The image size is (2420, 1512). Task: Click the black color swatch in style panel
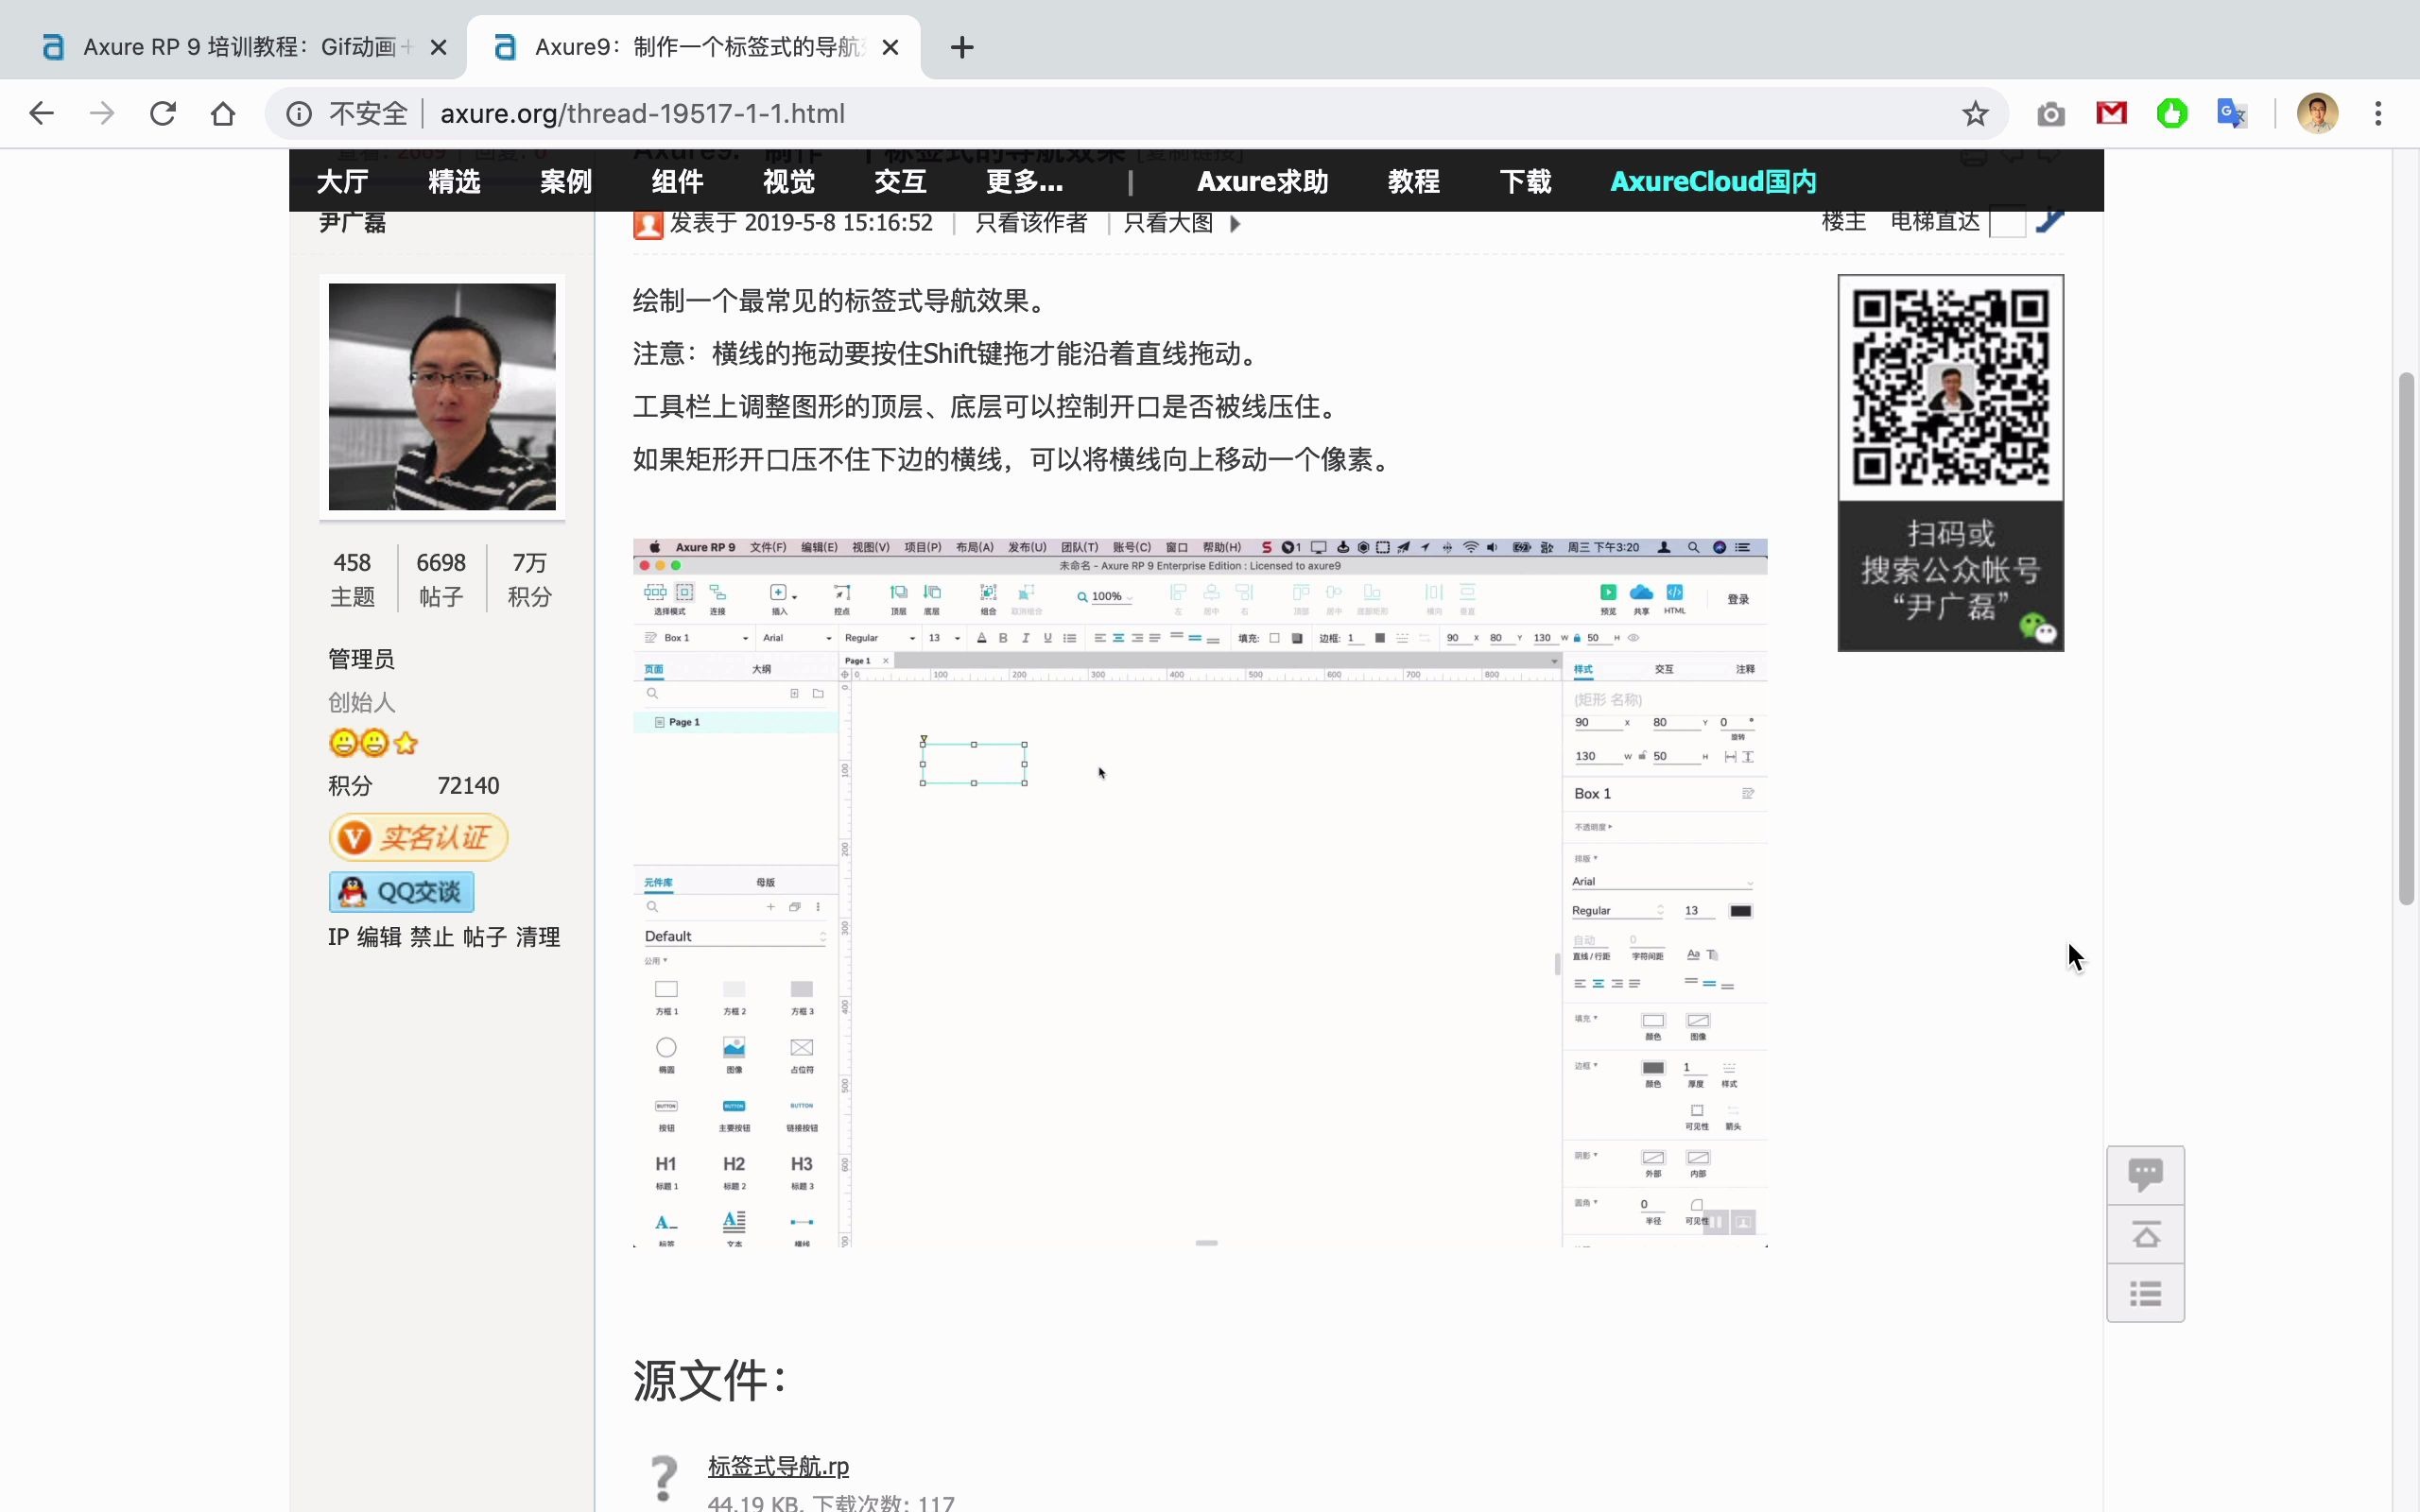1738,909
